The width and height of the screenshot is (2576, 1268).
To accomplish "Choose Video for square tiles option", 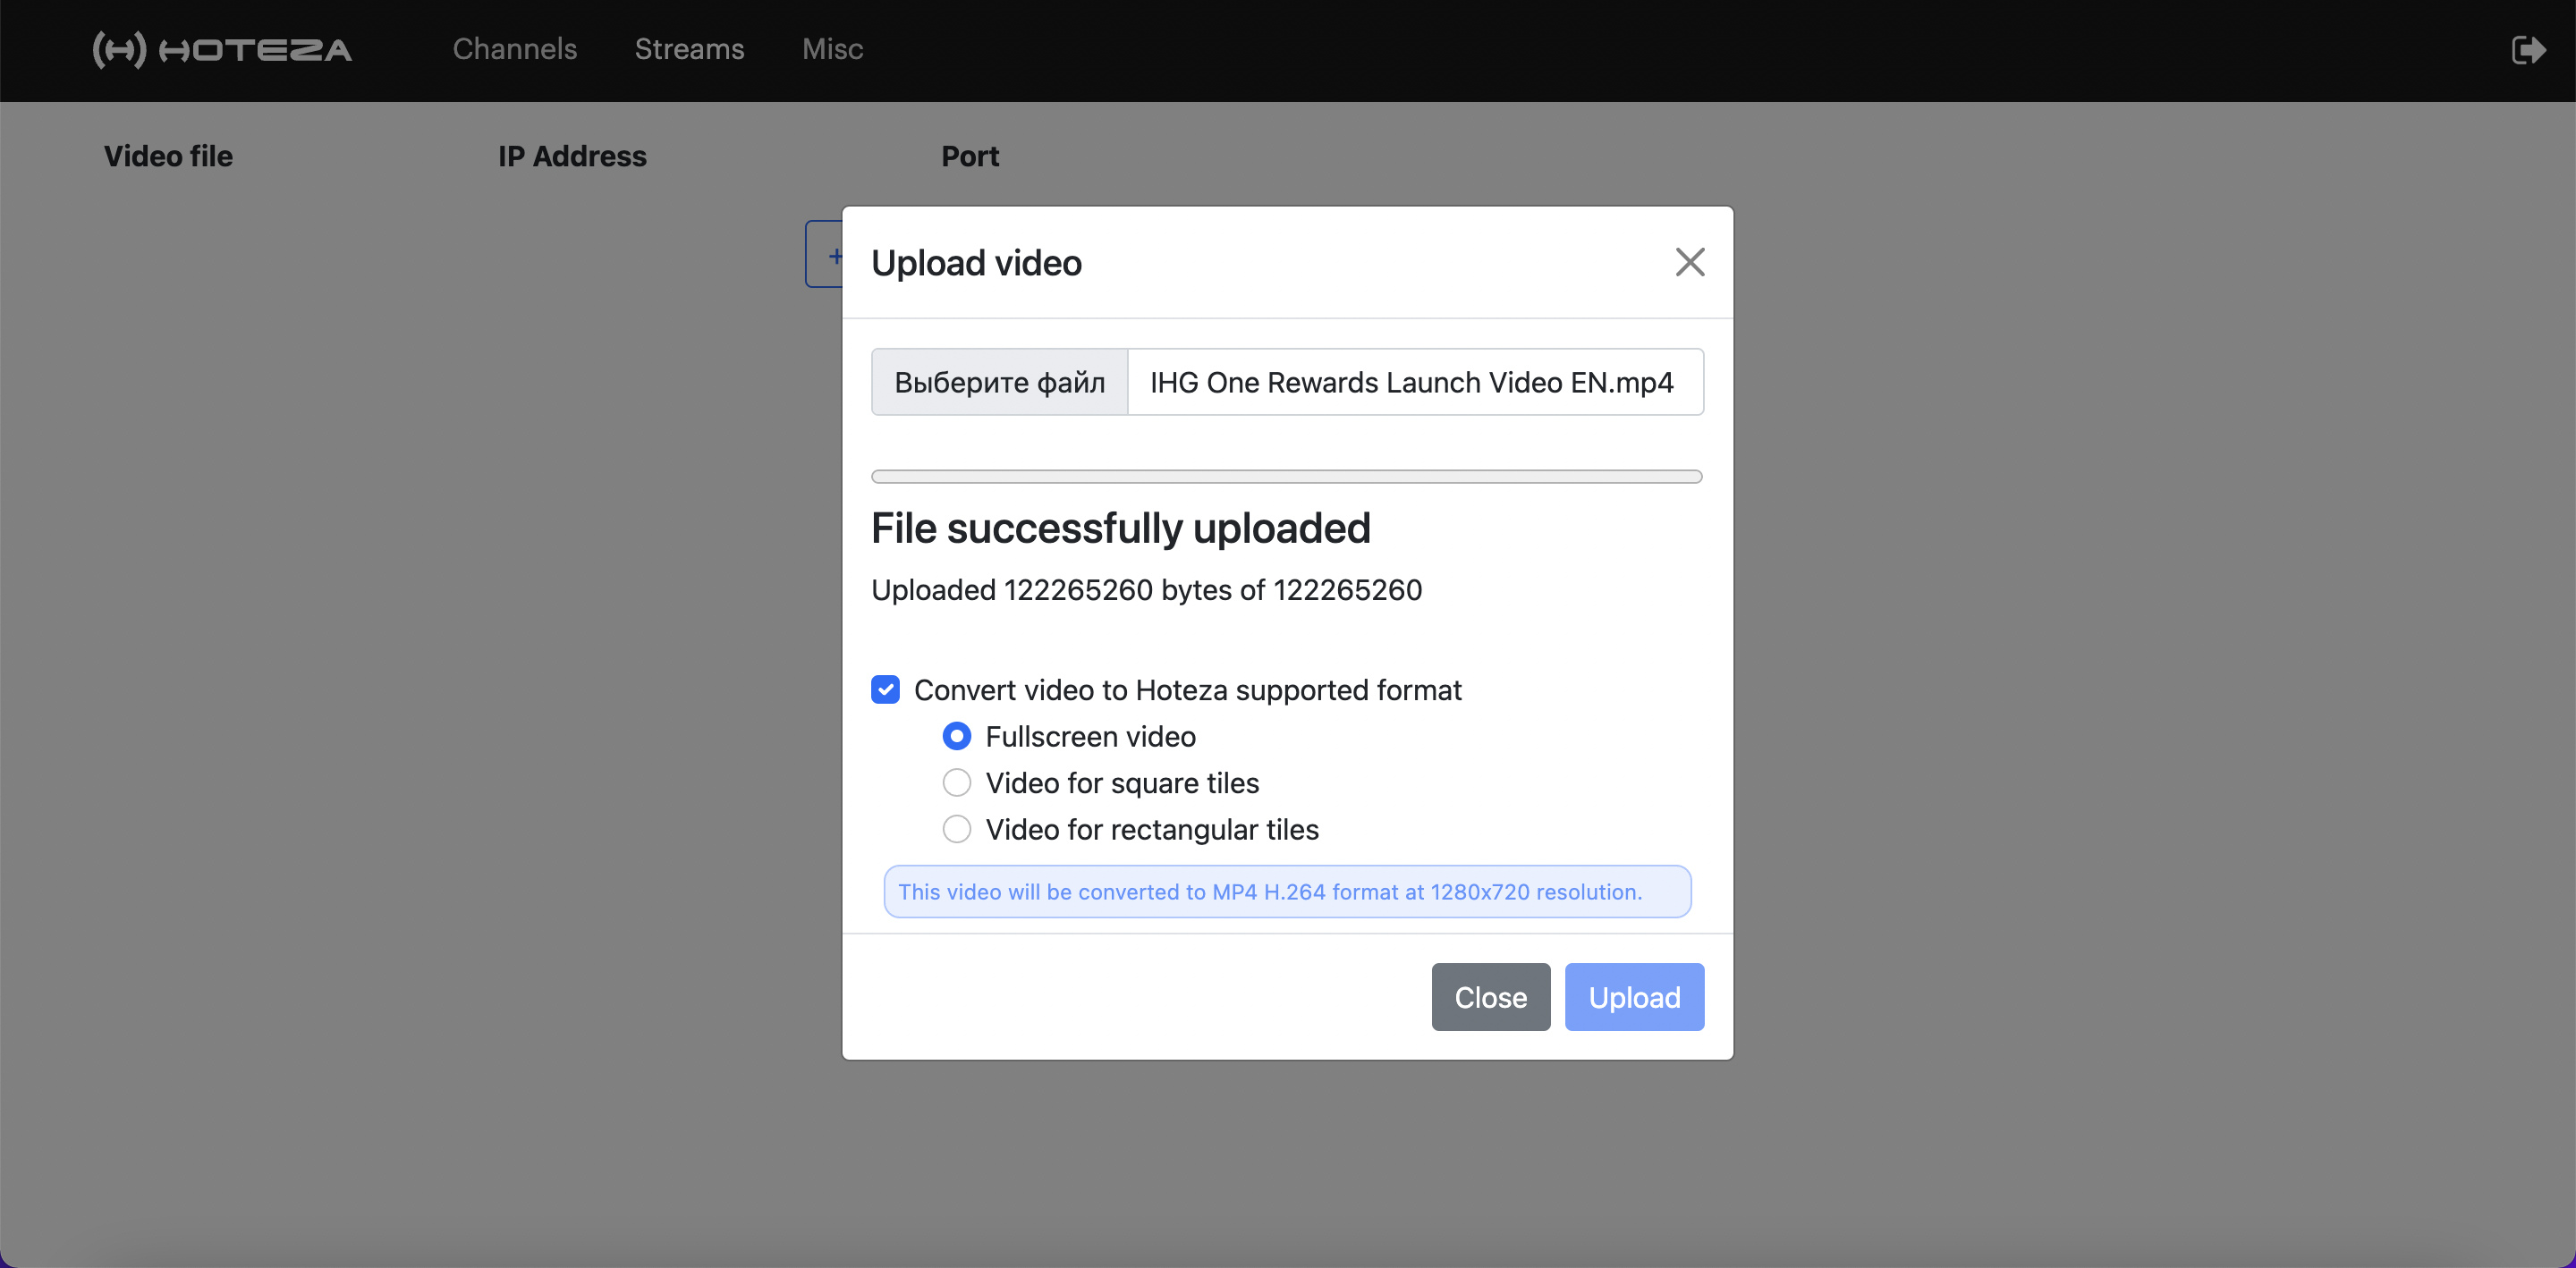I will [957, 783].
